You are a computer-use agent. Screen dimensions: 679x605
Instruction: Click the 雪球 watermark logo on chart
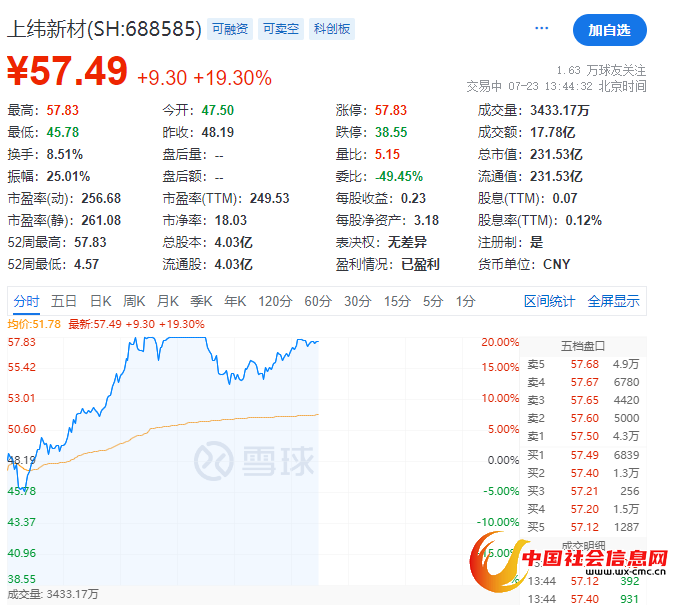coord(254,460)
